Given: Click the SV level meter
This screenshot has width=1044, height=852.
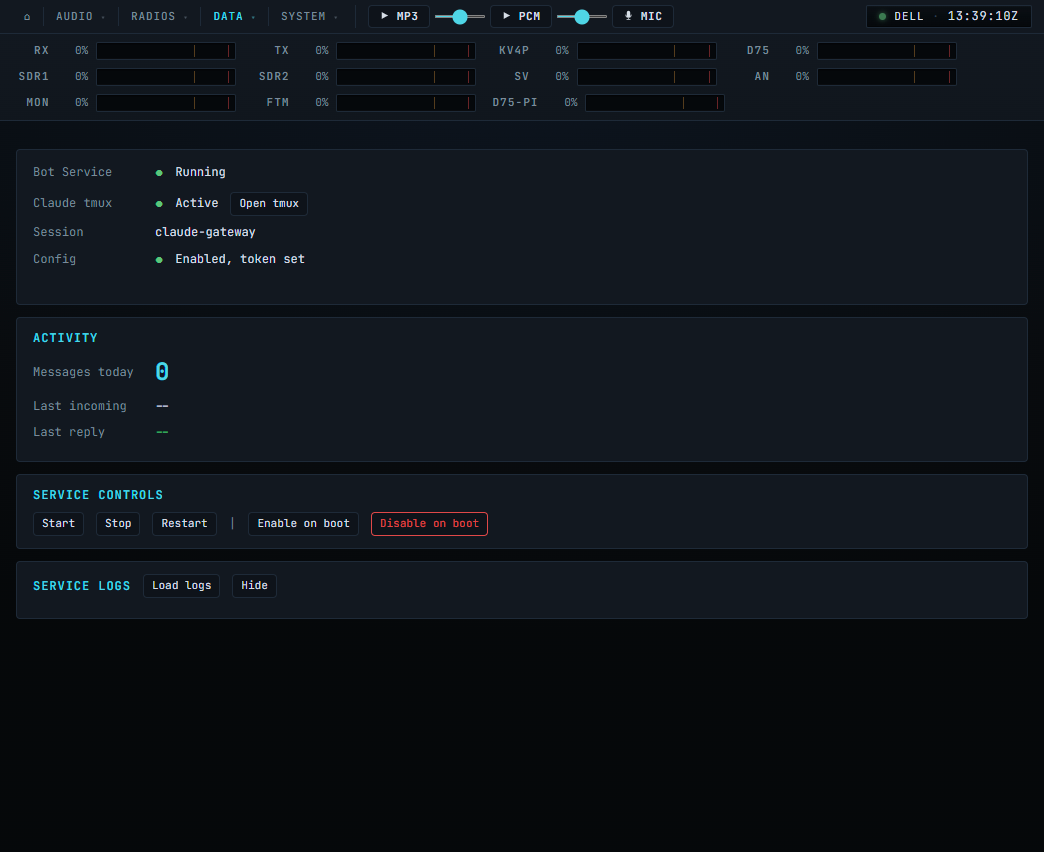Looking at the screenshot, I should (x=647, y=77).
